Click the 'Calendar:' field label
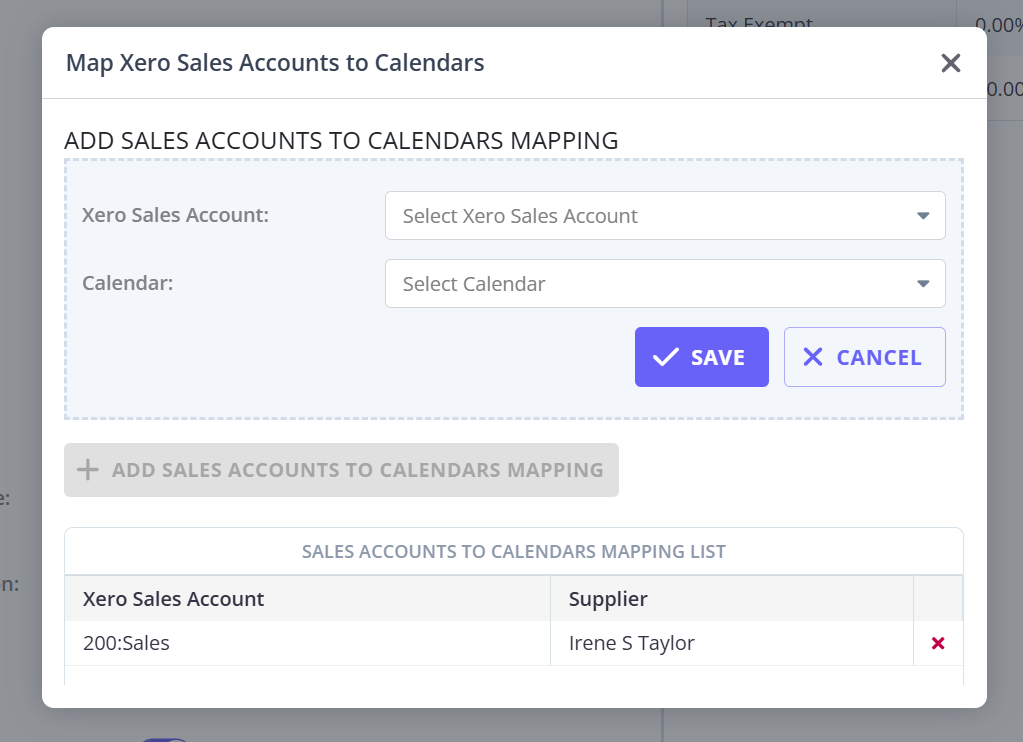 (x=128, y=283)
